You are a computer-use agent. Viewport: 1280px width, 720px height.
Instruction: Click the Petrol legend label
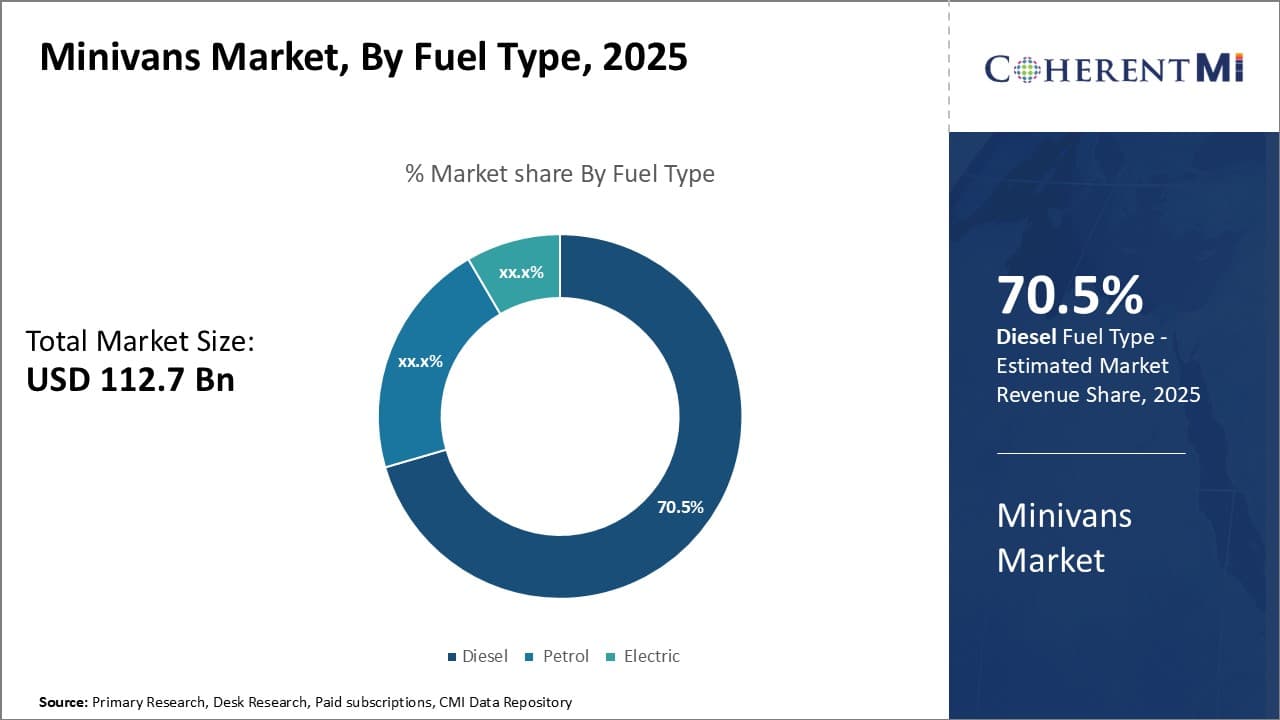click(566, 657)
